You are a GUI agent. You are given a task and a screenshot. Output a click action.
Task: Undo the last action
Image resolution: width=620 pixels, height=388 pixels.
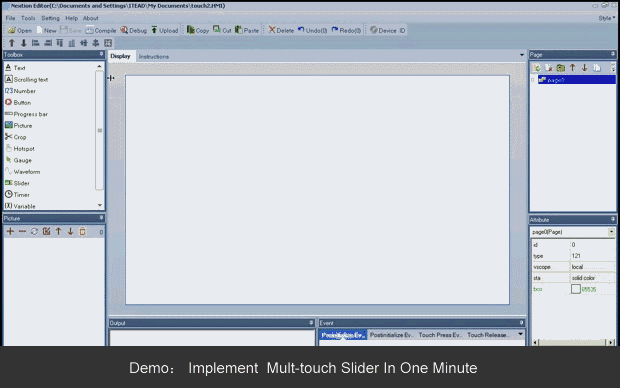(312, 30)
